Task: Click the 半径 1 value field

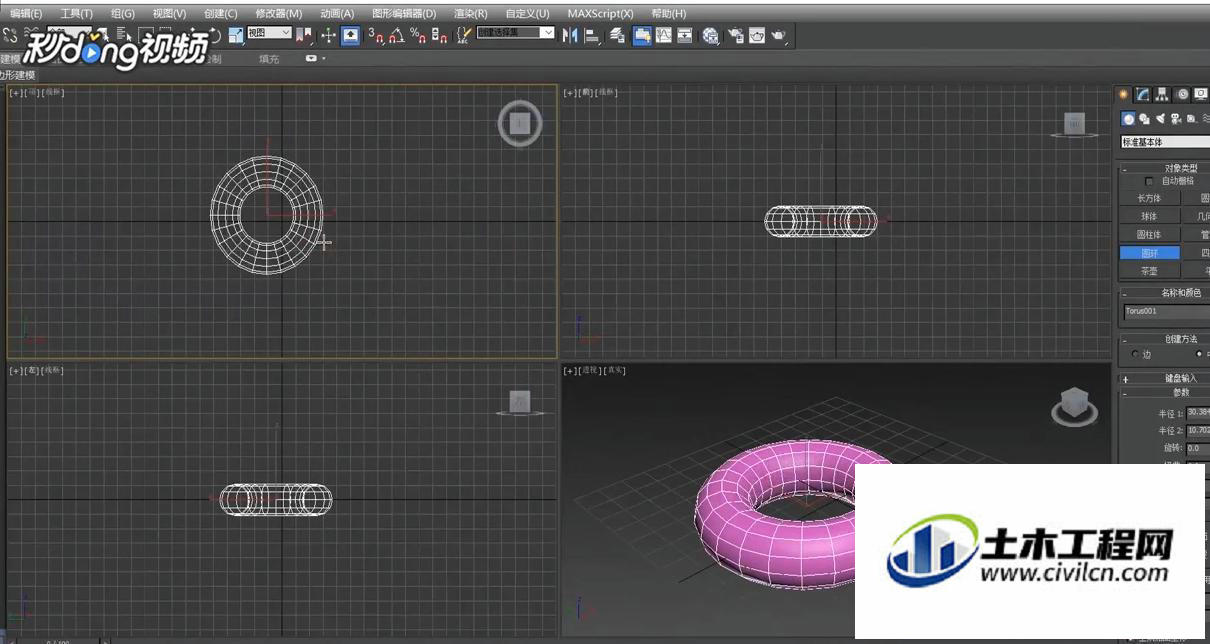Action: click(1198, 413)
